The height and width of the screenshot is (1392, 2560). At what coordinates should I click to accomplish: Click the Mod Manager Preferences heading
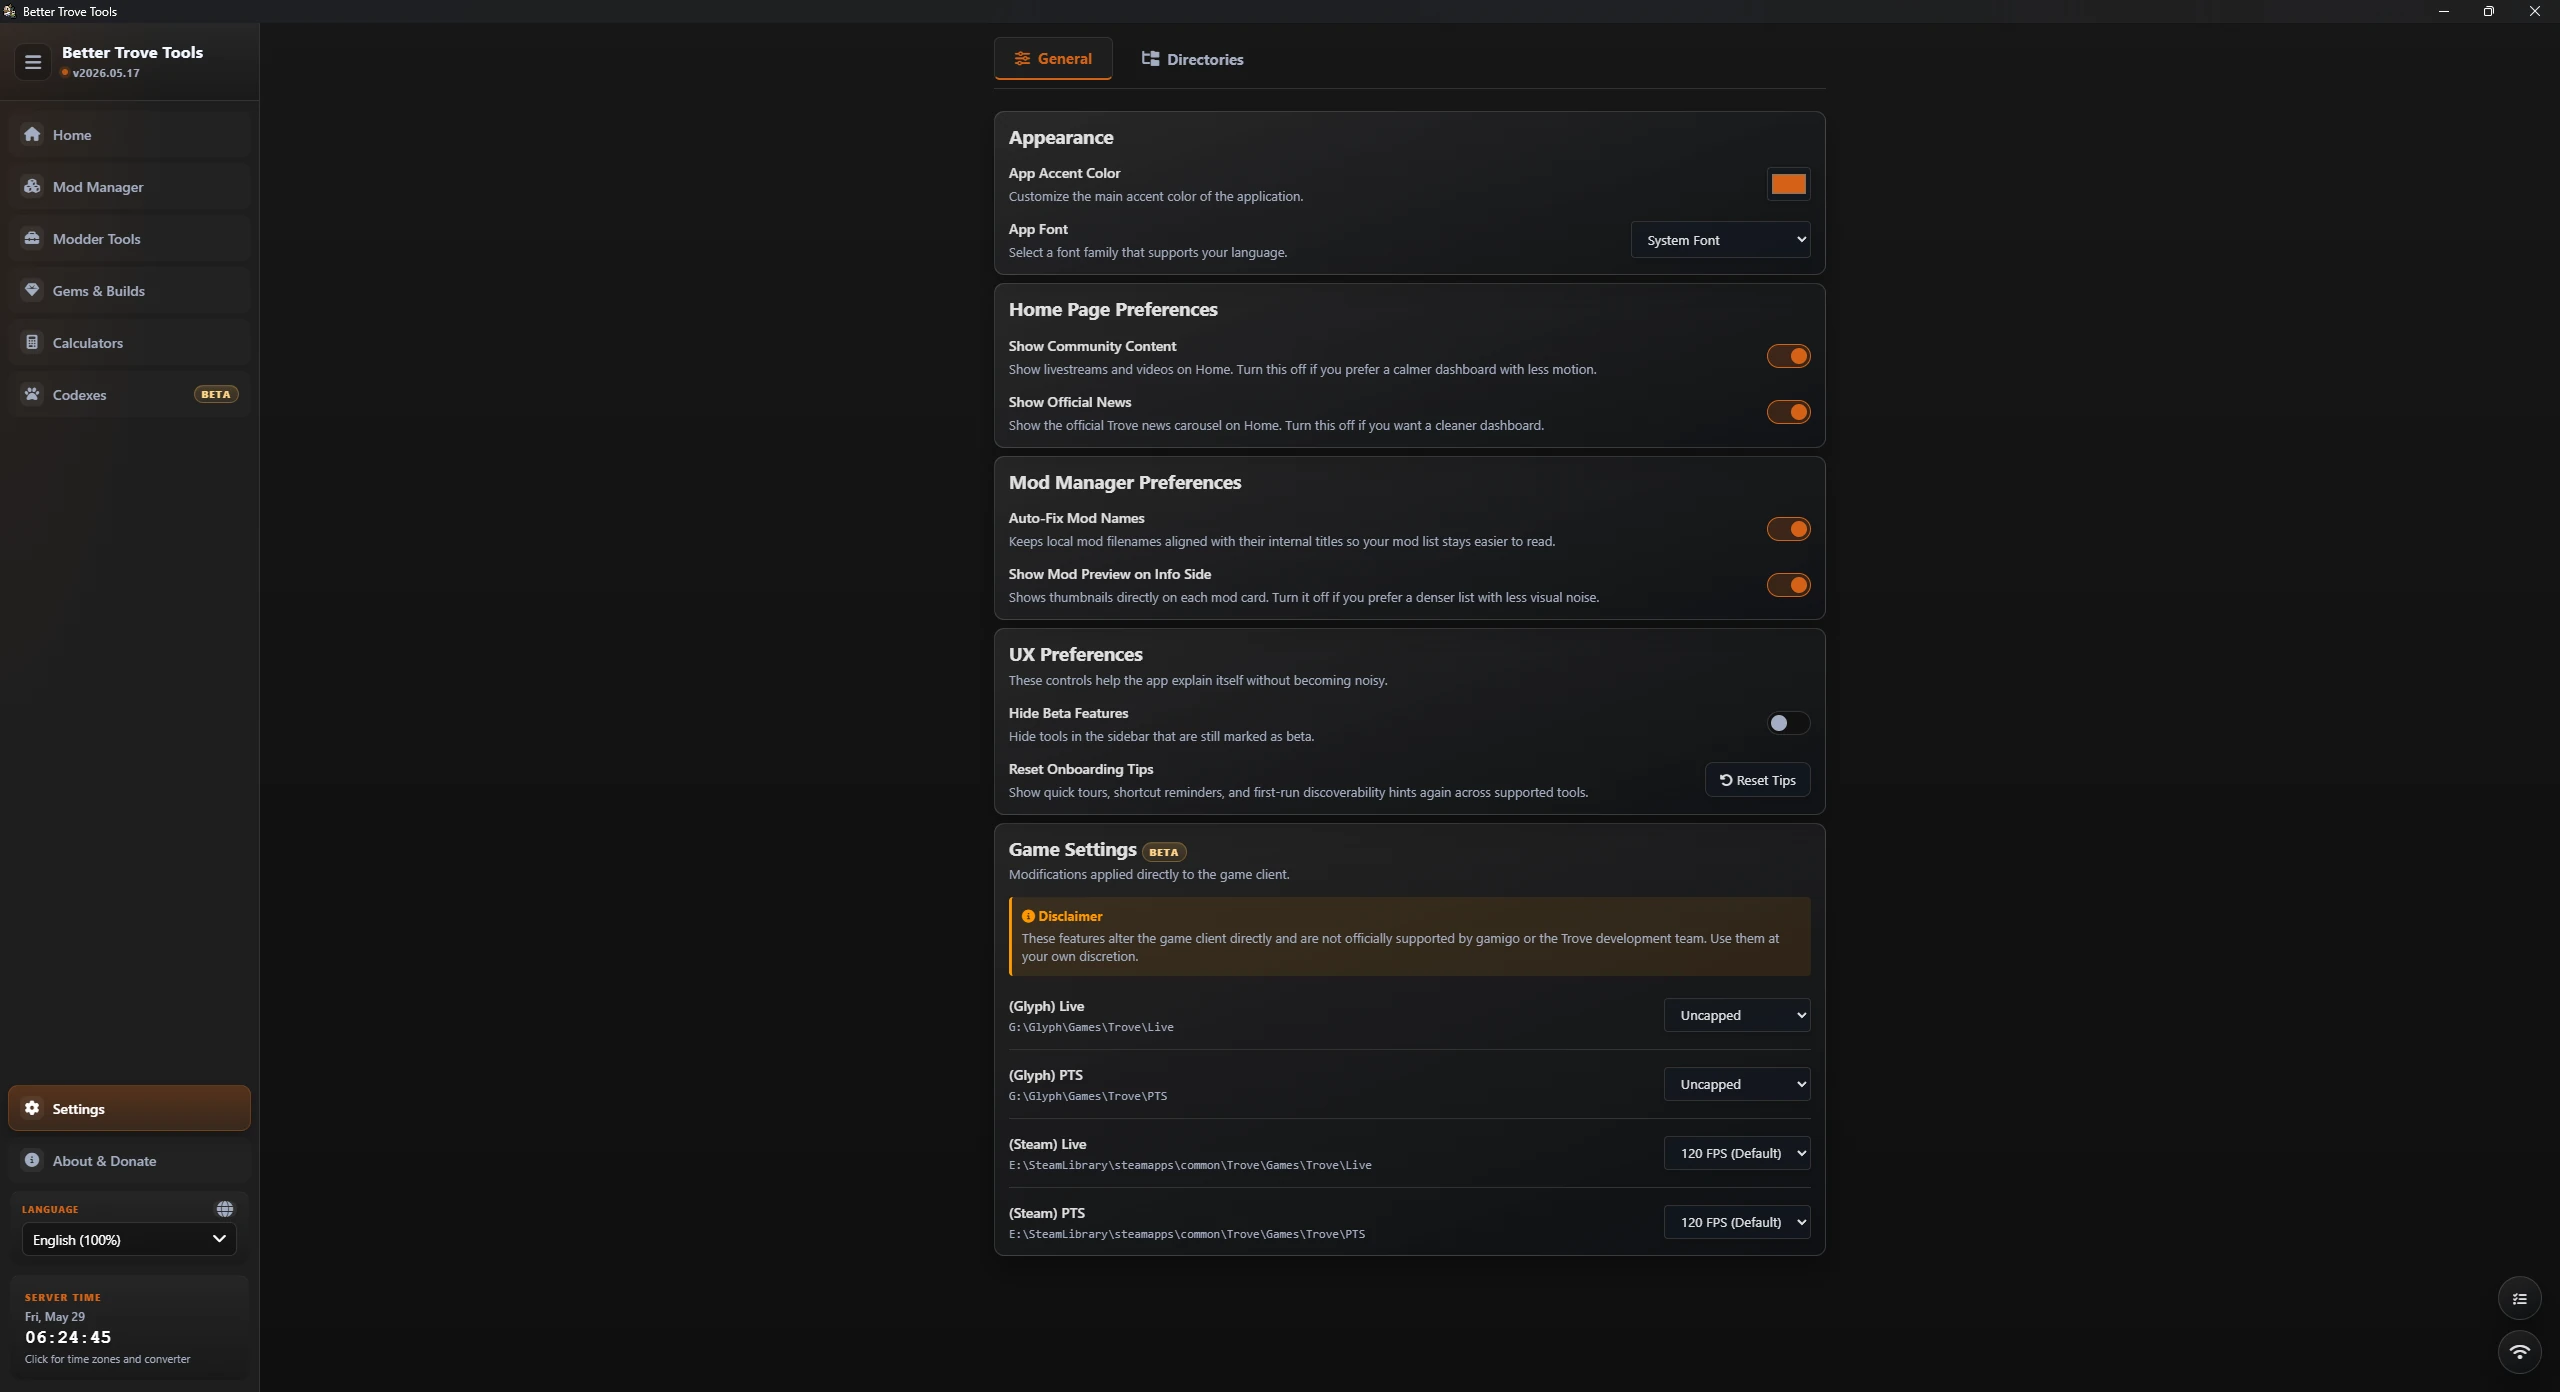1125,483
